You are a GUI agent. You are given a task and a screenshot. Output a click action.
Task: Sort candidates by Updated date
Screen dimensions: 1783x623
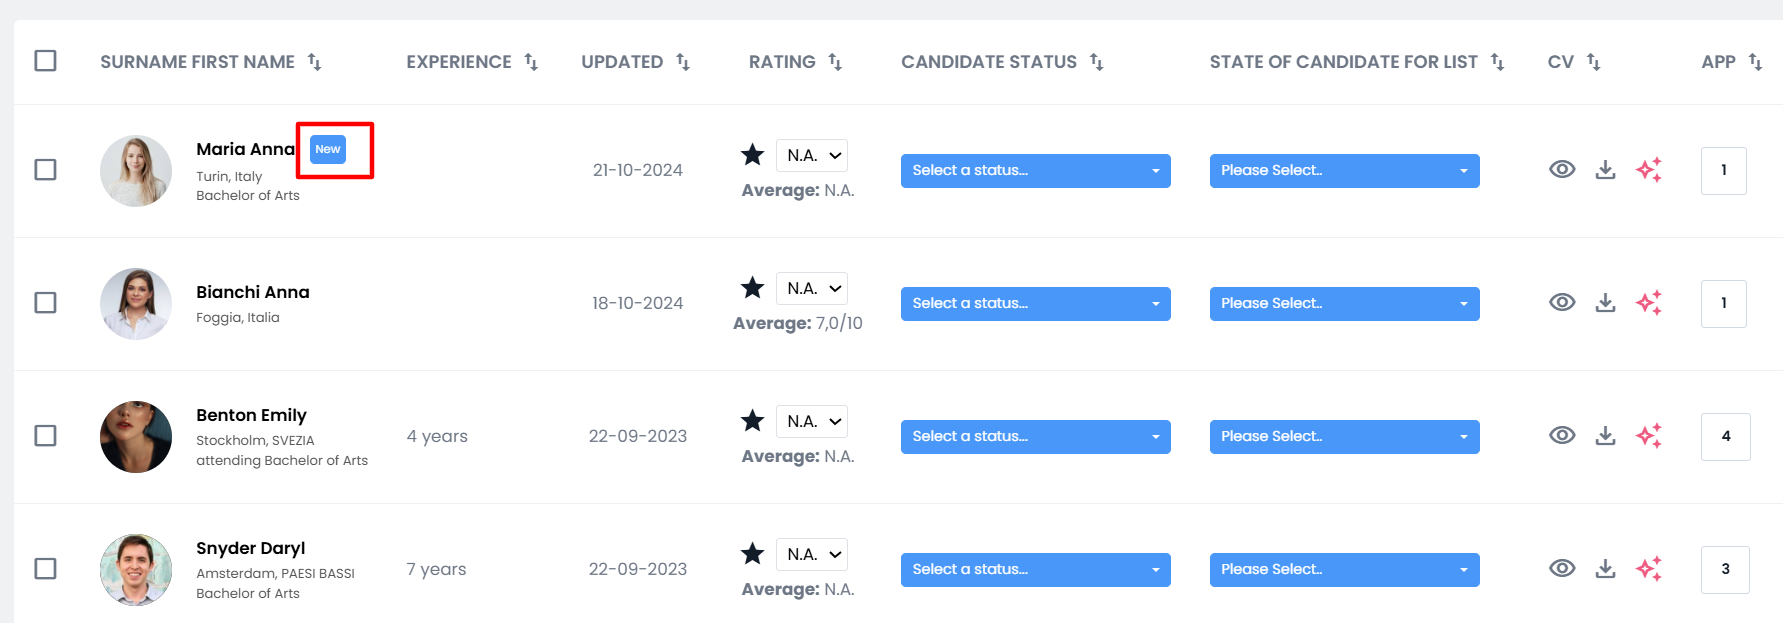click(x=683, y=62)
